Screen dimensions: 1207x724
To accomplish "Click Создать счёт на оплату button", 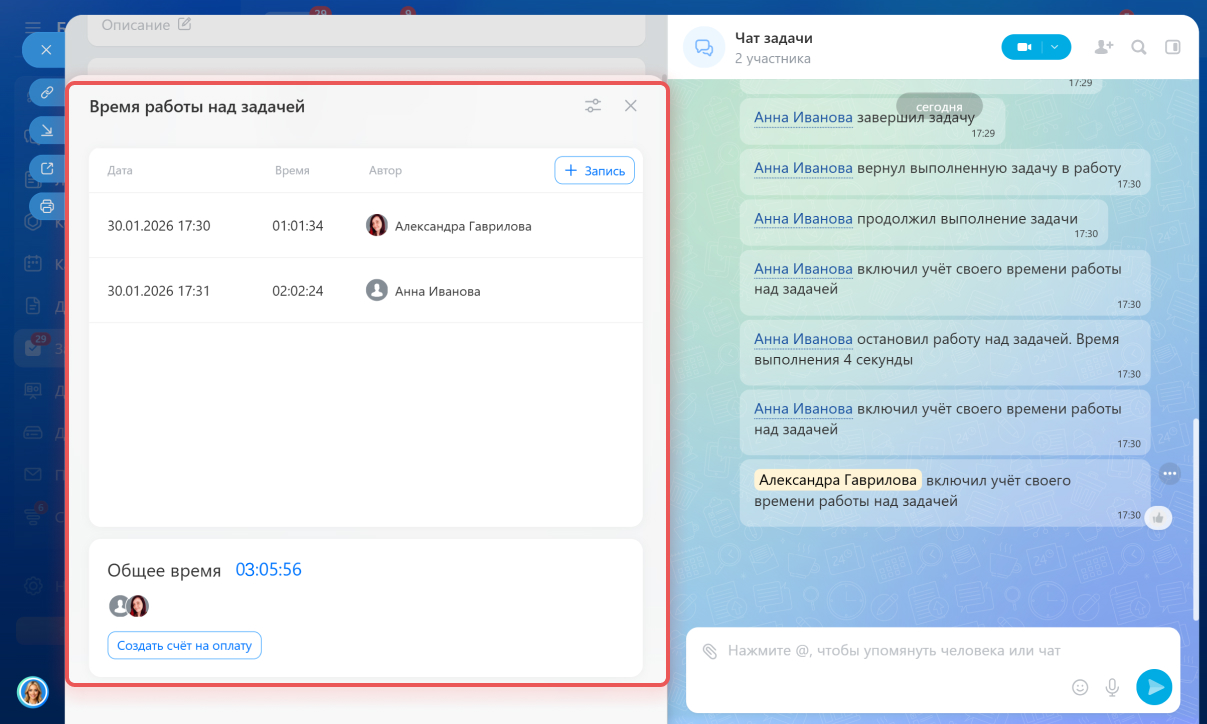I will coord(184,646).
